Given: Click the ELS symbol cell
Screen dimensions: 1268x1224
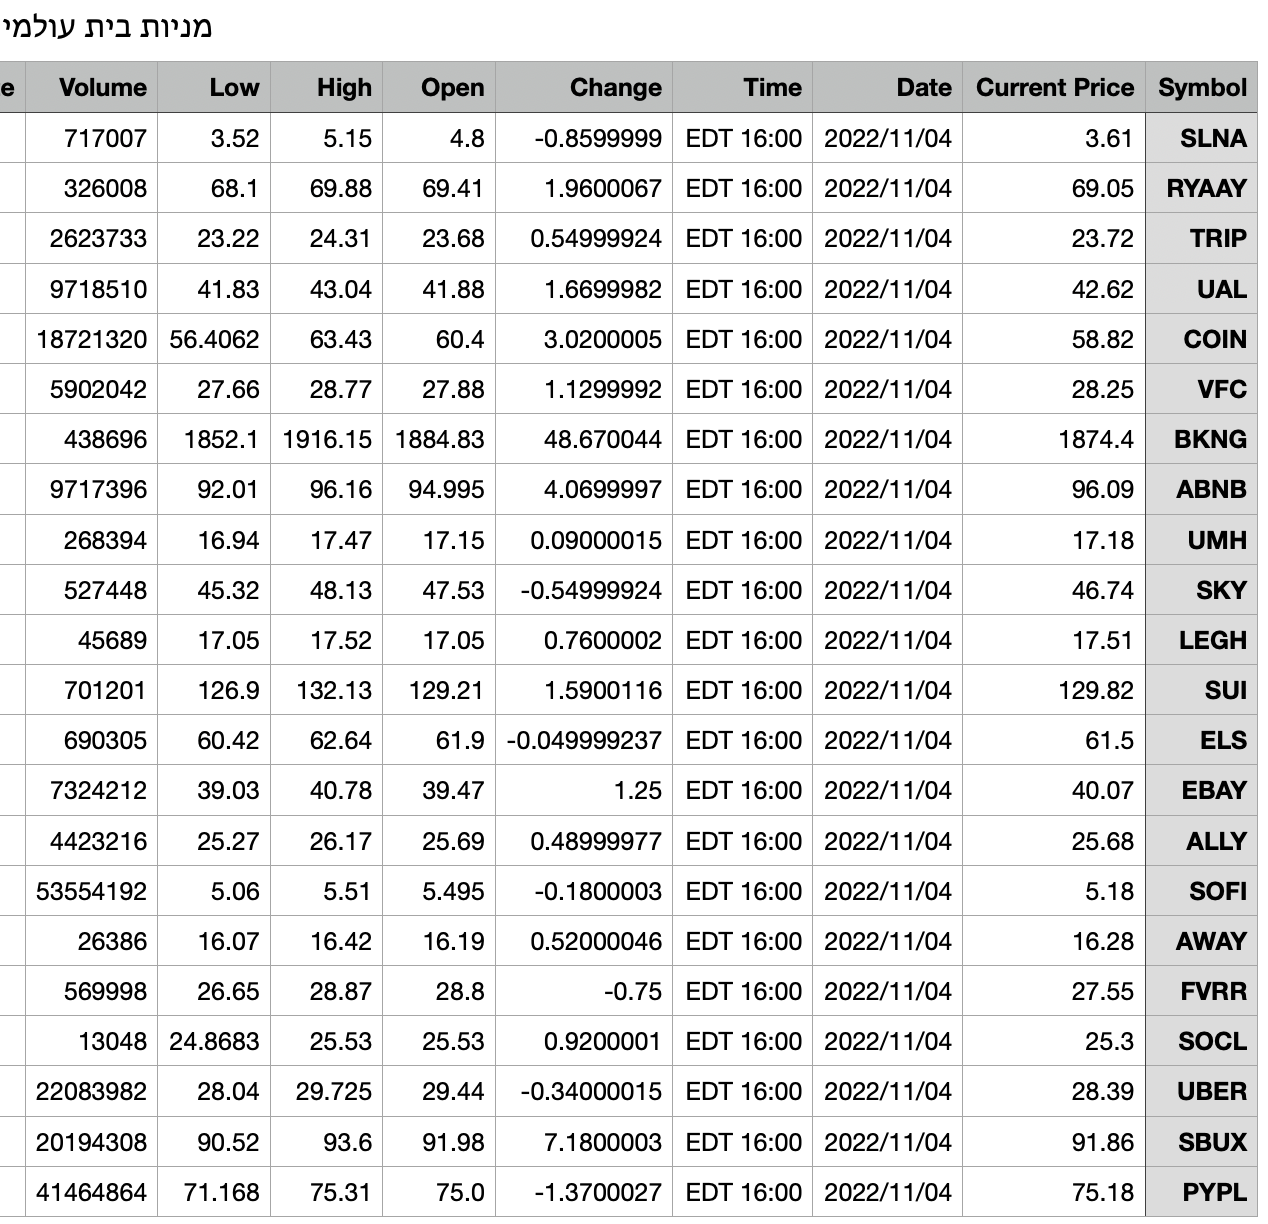Looking at the screenshot, I should tap(1201, 740).
